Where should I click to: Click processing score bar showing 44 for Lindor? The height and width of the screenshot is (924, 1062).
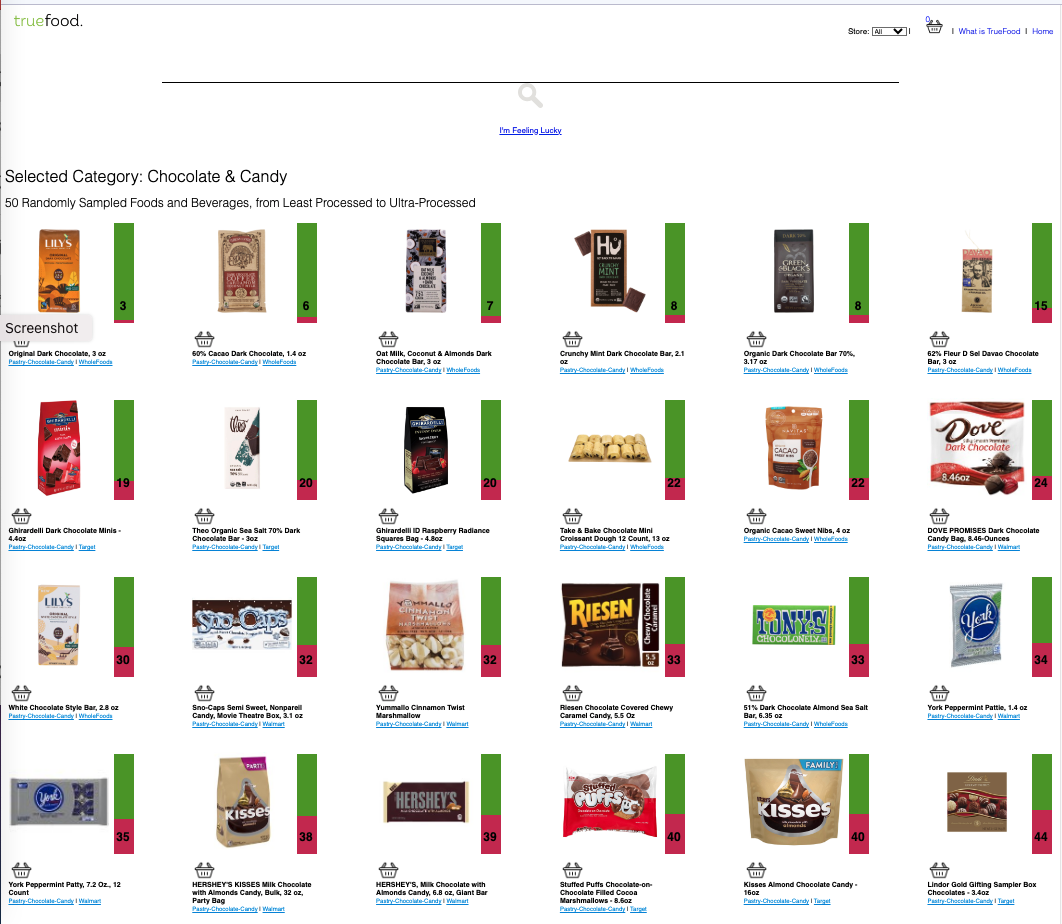1042,803
